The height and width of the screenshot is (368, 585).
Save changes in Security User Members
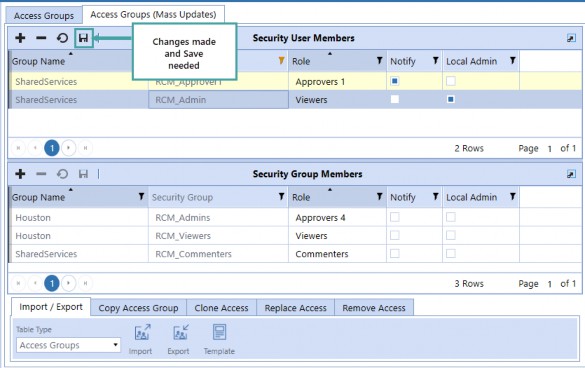coord(84,38)
